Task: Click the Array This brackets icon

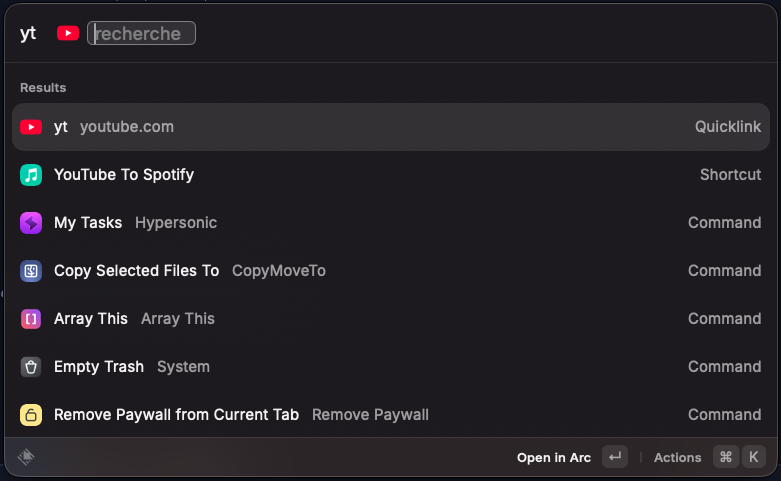Action: point(31,319)
